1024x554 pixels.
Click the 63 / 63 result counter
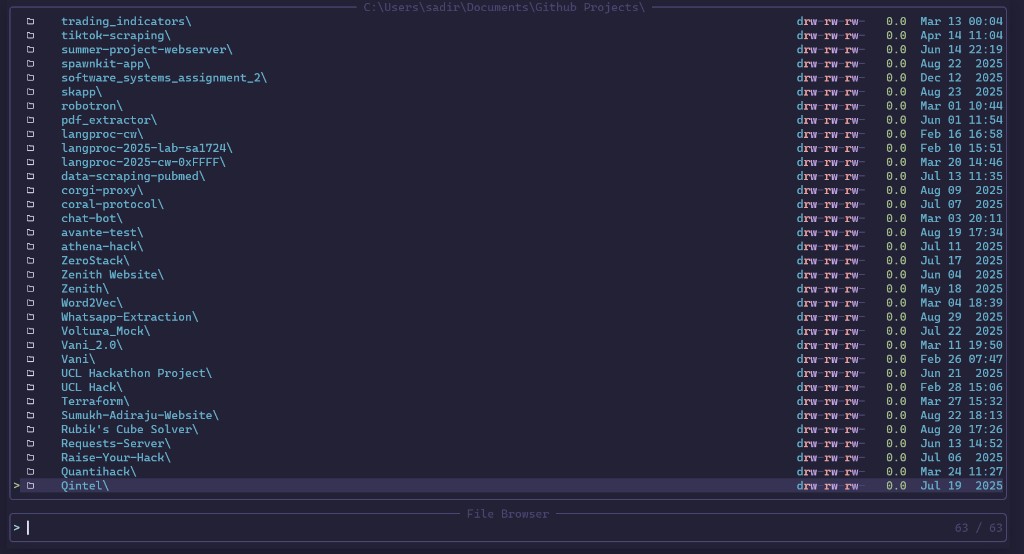click(978, 528)
